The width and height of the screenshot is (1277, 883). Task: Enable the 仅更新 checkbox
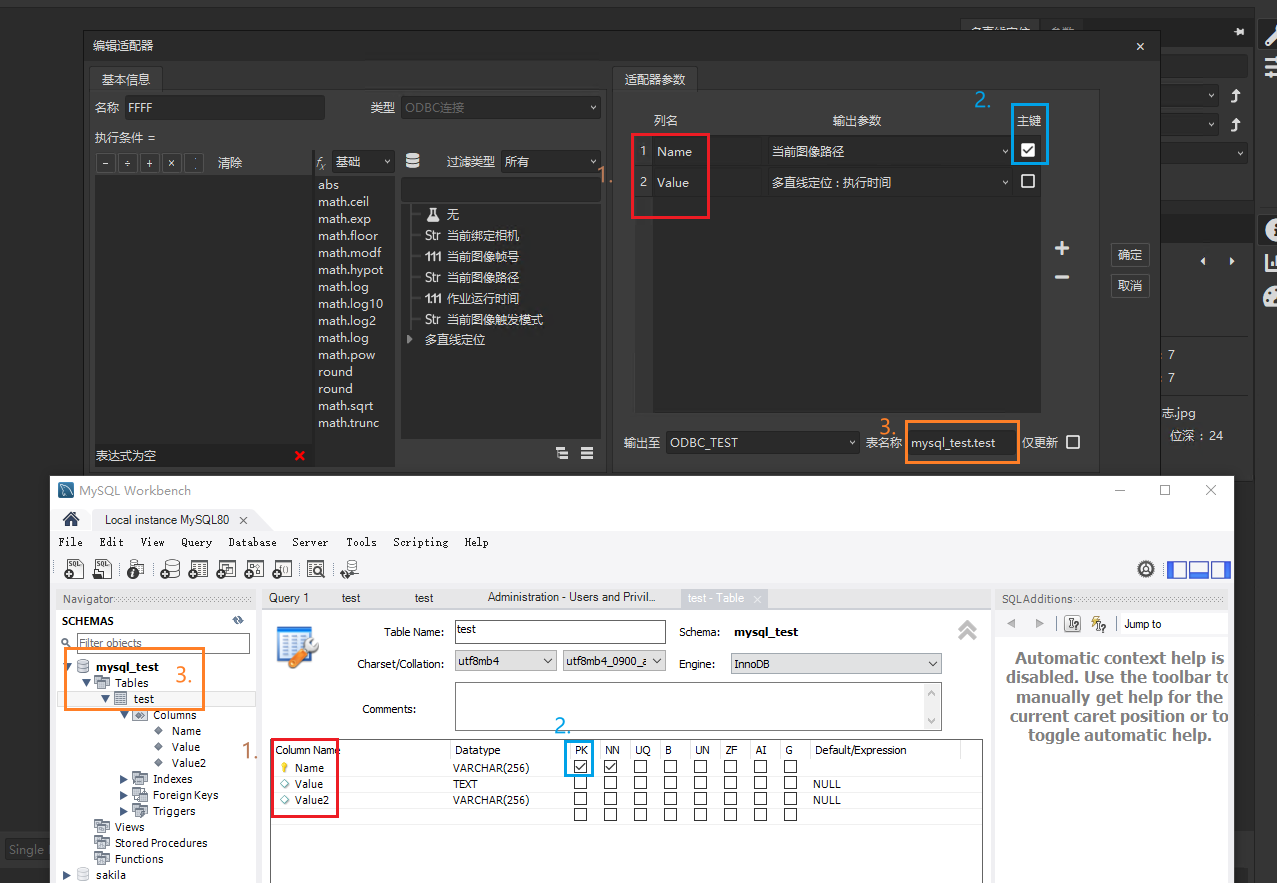pyautogui.click(x=1073, y=442)
